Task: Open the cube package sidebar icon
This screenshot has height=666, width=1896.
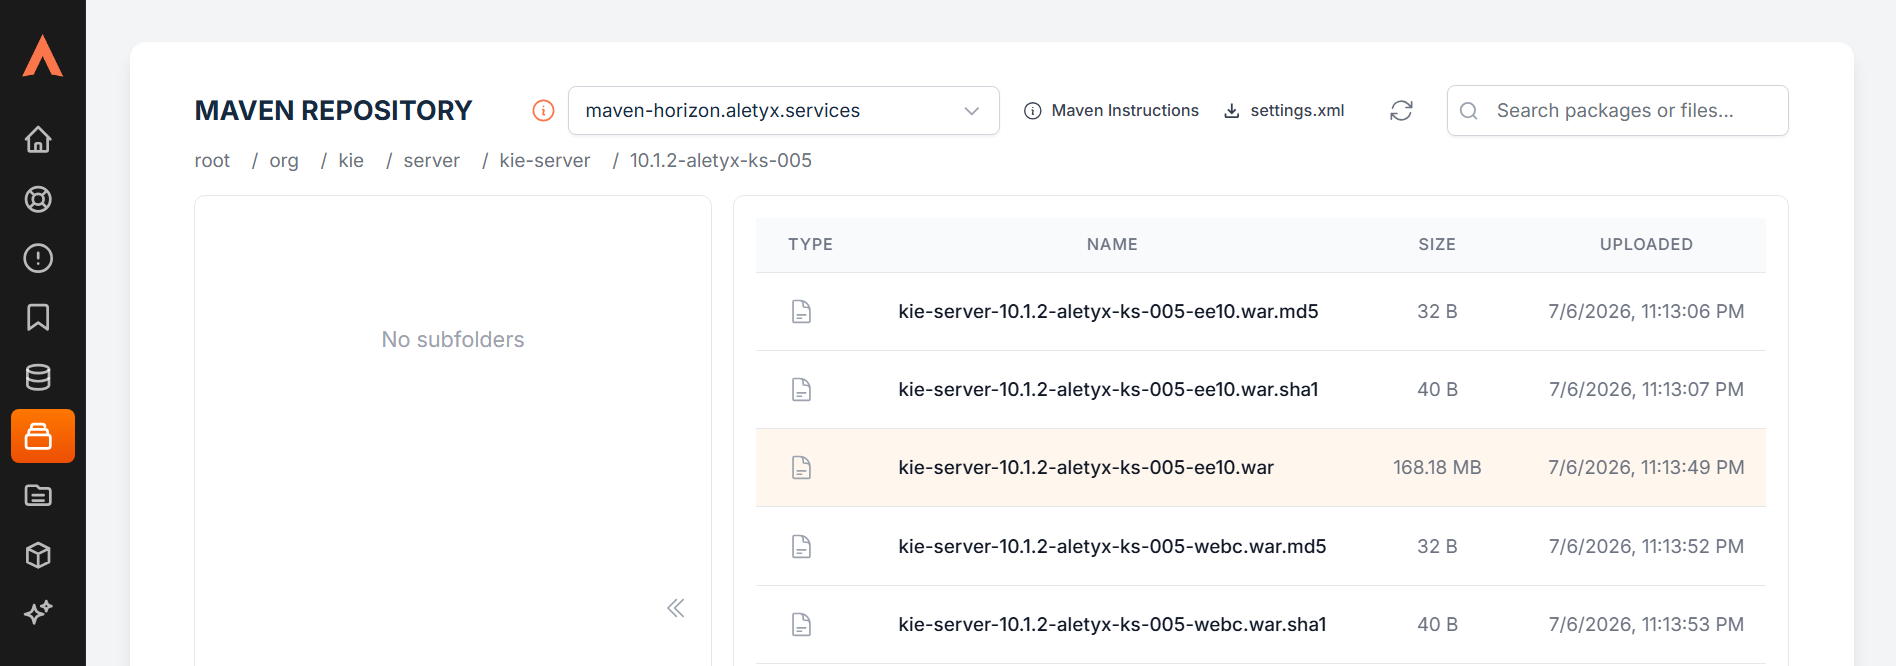Action: pos(38,555)
